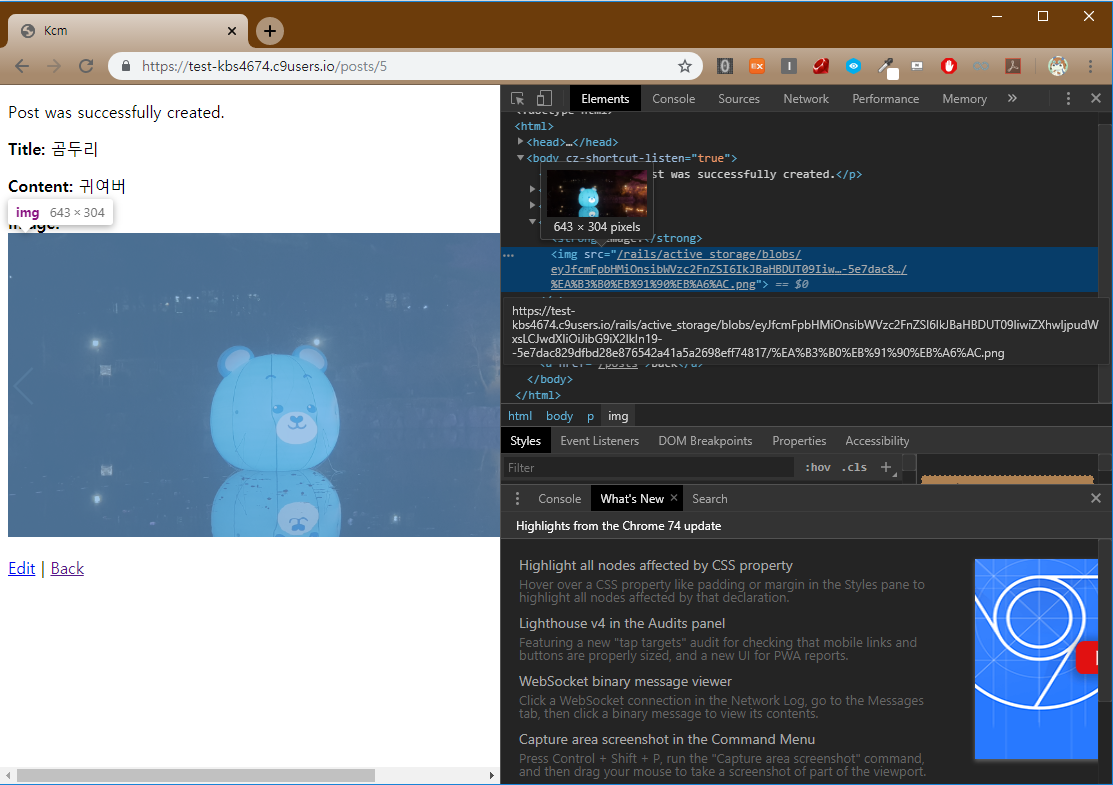Go forward in browser history
This screenshot has width=1113, height=785.
[x=54, y=66]
